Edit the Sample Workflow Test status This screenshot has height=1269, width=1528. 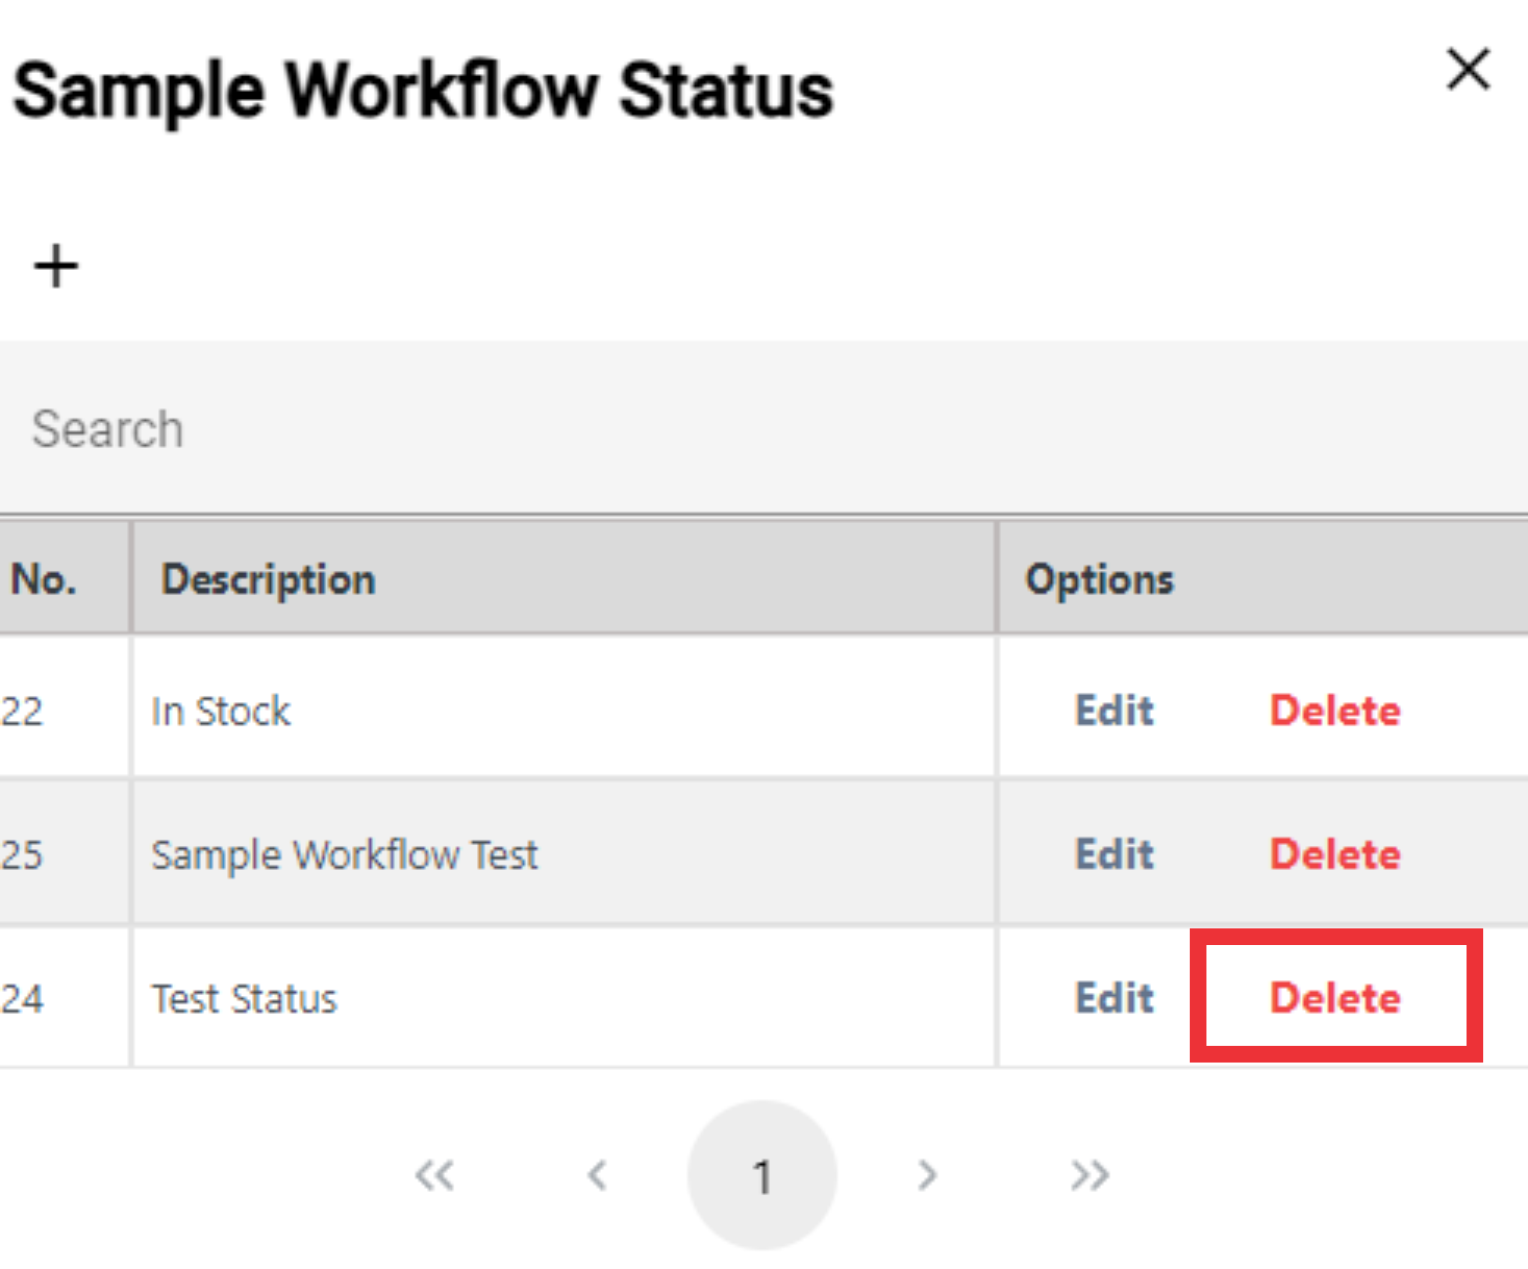1114,855
